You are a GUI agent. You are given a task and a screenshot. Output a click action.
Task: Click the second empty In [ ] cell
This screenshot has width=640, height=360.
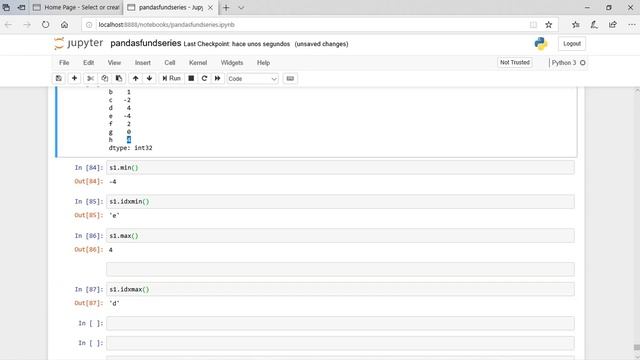tap(340, 343)
